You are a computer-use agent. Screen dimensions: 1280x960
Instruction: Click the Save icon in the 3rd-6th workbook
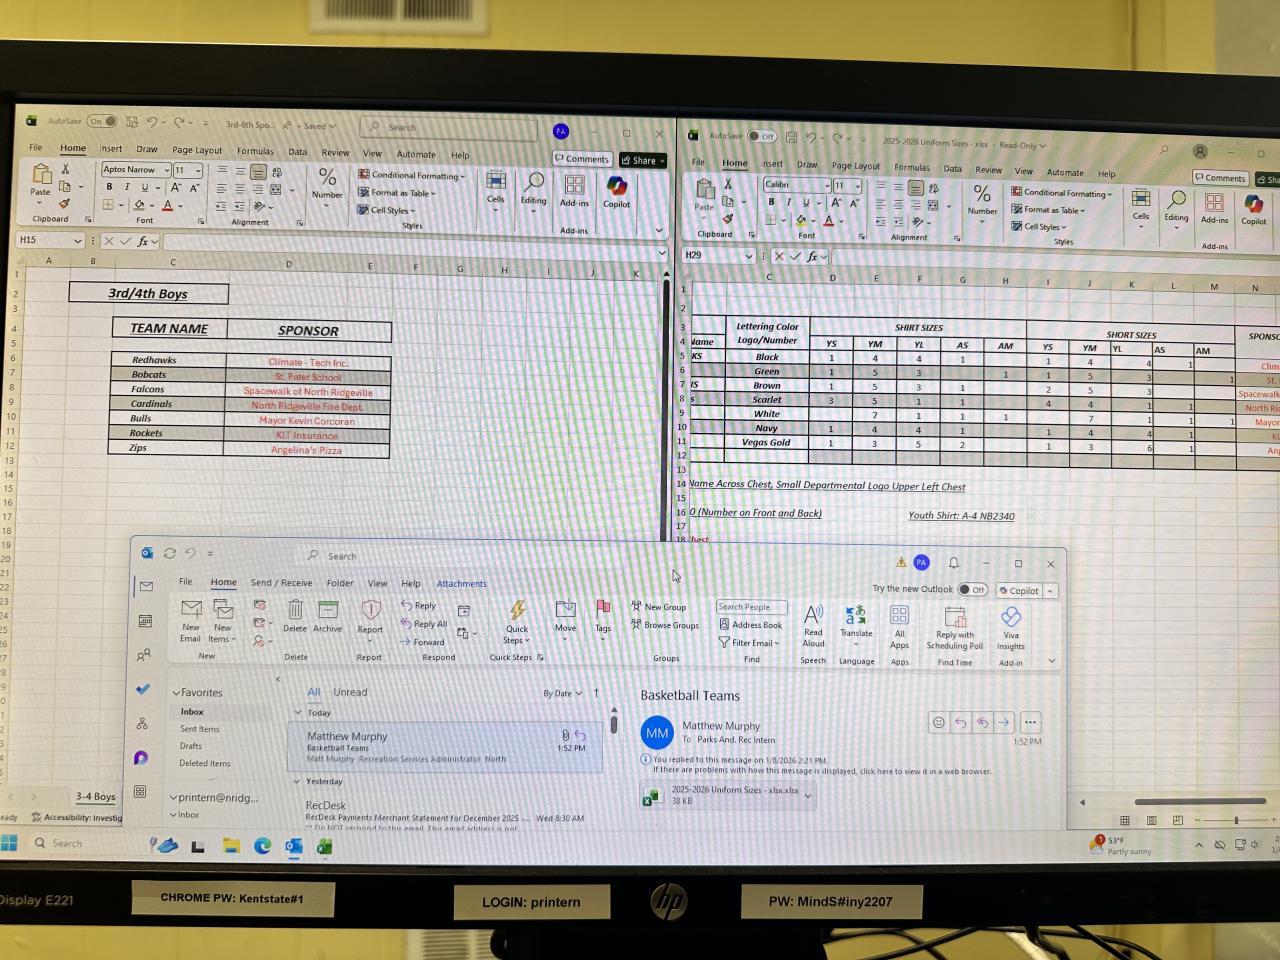pos(131,122)
